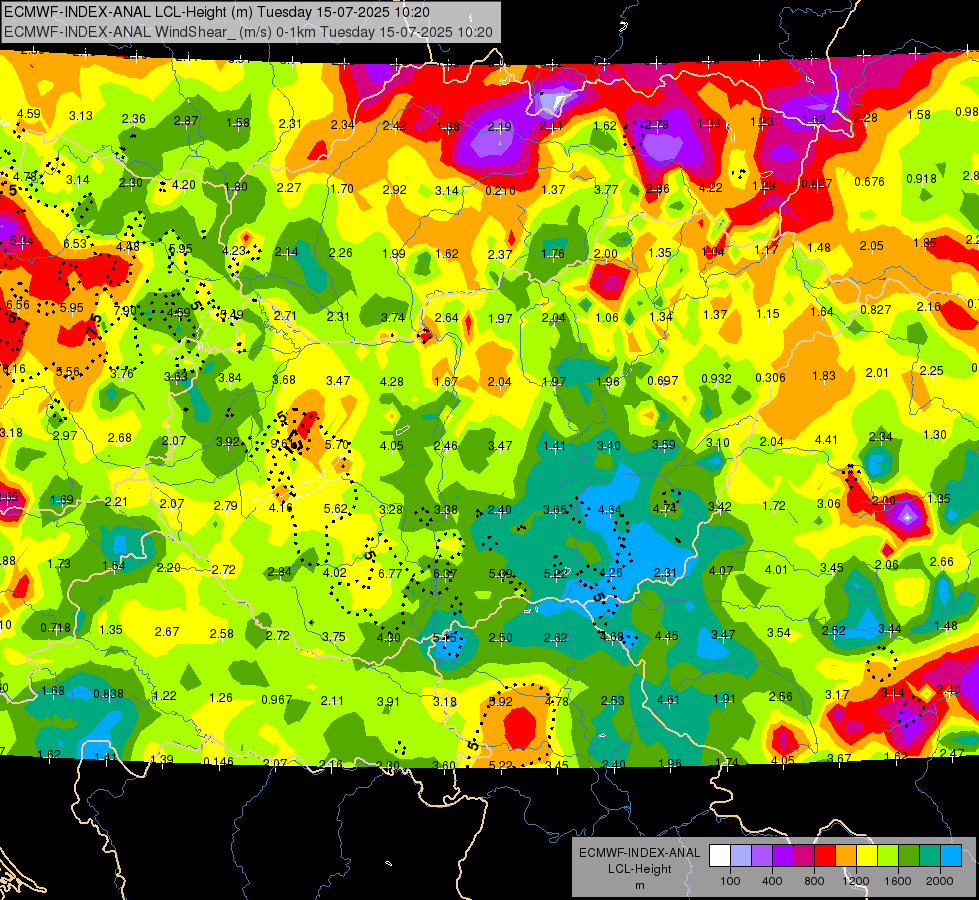Viewport: 979px width, 900px height.
Task: Select the light lavender legend swatch
Action: coord(741,856)
